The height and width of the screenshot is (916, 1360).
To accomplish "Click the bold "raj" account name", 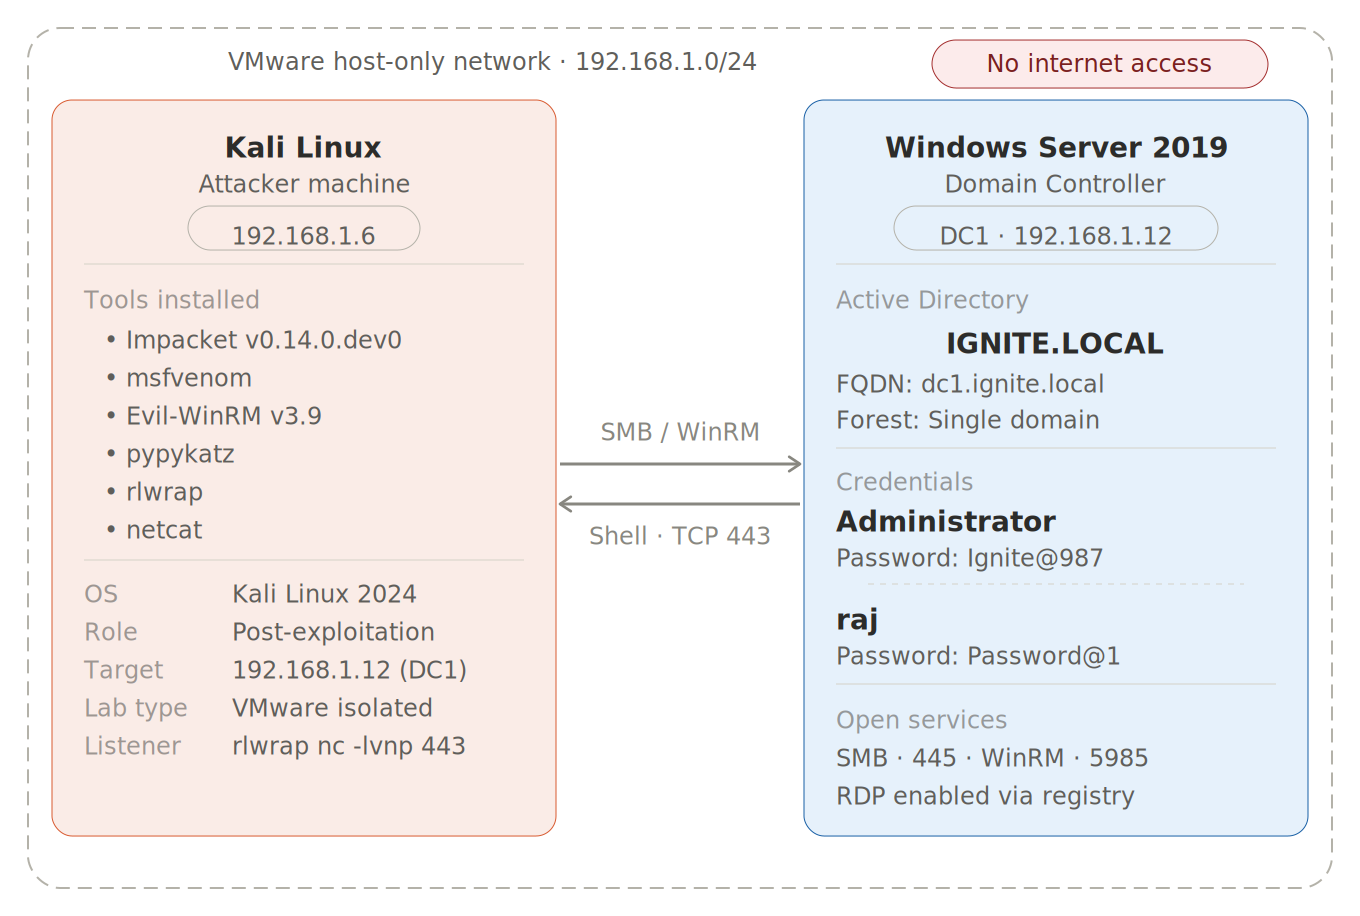I will [857, 620].
